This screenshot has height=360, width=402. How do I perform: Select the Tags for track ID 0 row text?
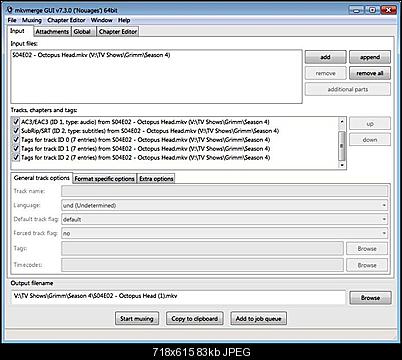point(146,140)
